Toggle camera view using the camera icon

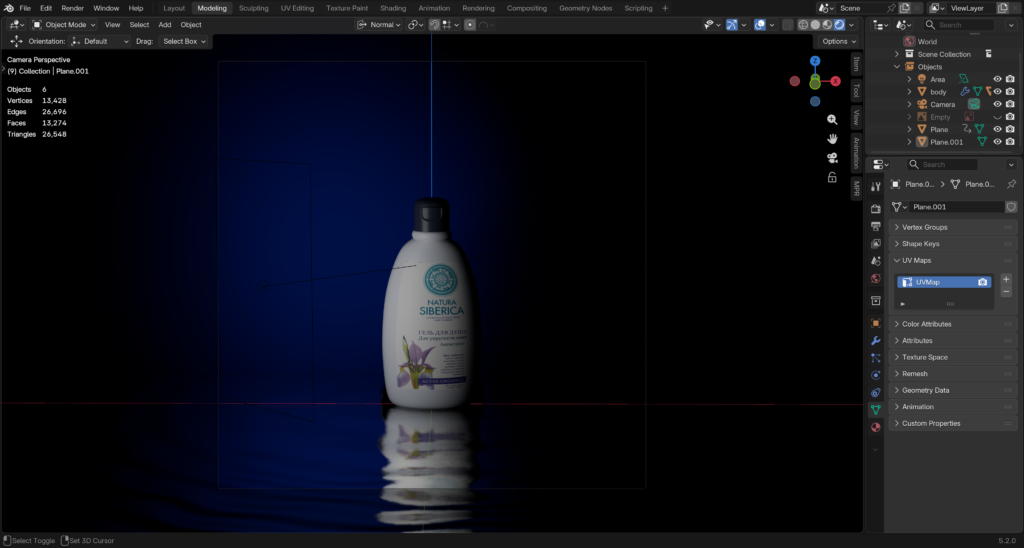832,158
